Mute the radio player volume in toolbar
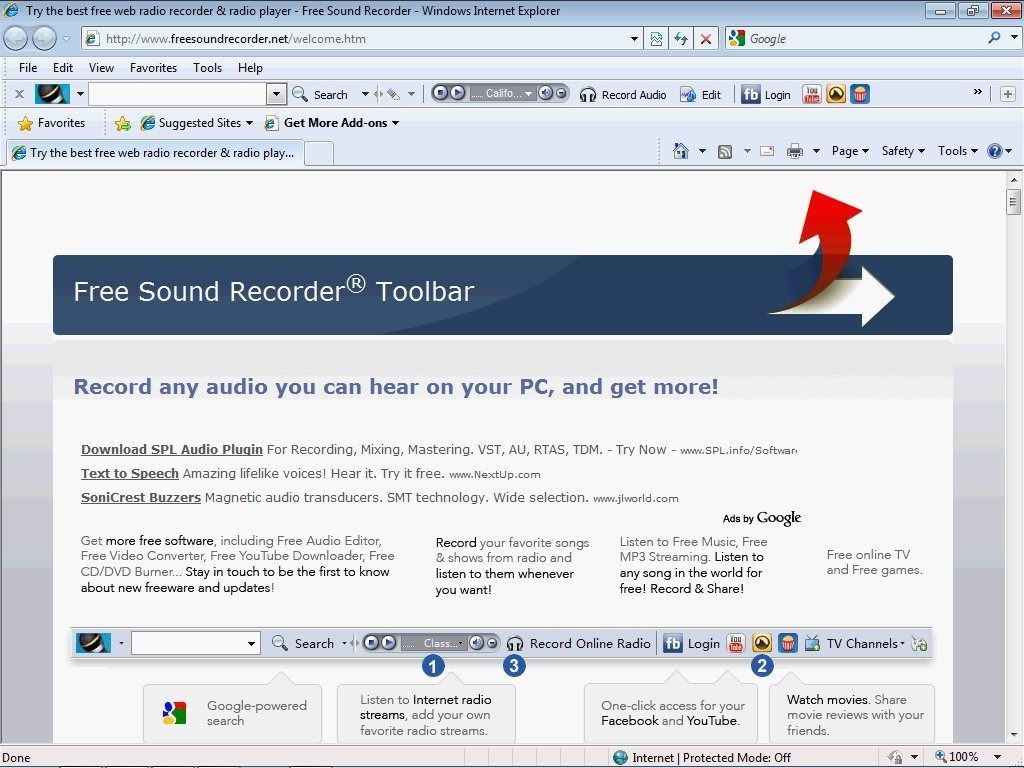 [x=545, y=93]
